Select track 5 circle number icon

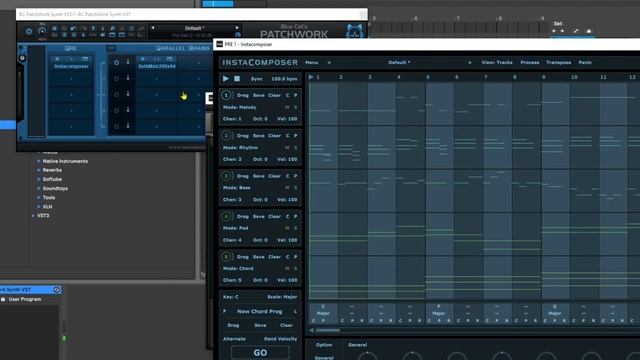pyautogui.click(x=226, y=257)
